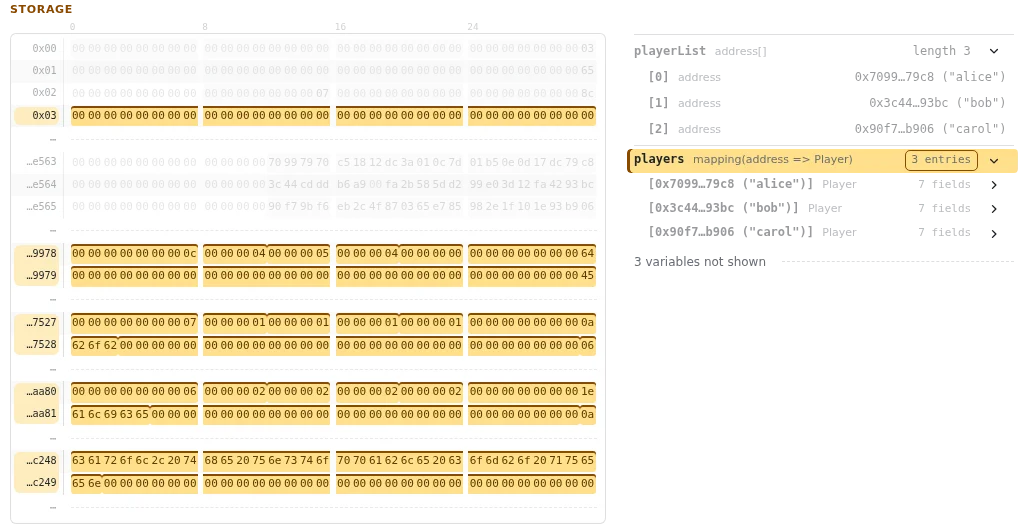Image resolution: width=1024 pixels, height=525 pixels.
Task: Click last byte '03' in slot 0x00
Action: tap(587, 48)
